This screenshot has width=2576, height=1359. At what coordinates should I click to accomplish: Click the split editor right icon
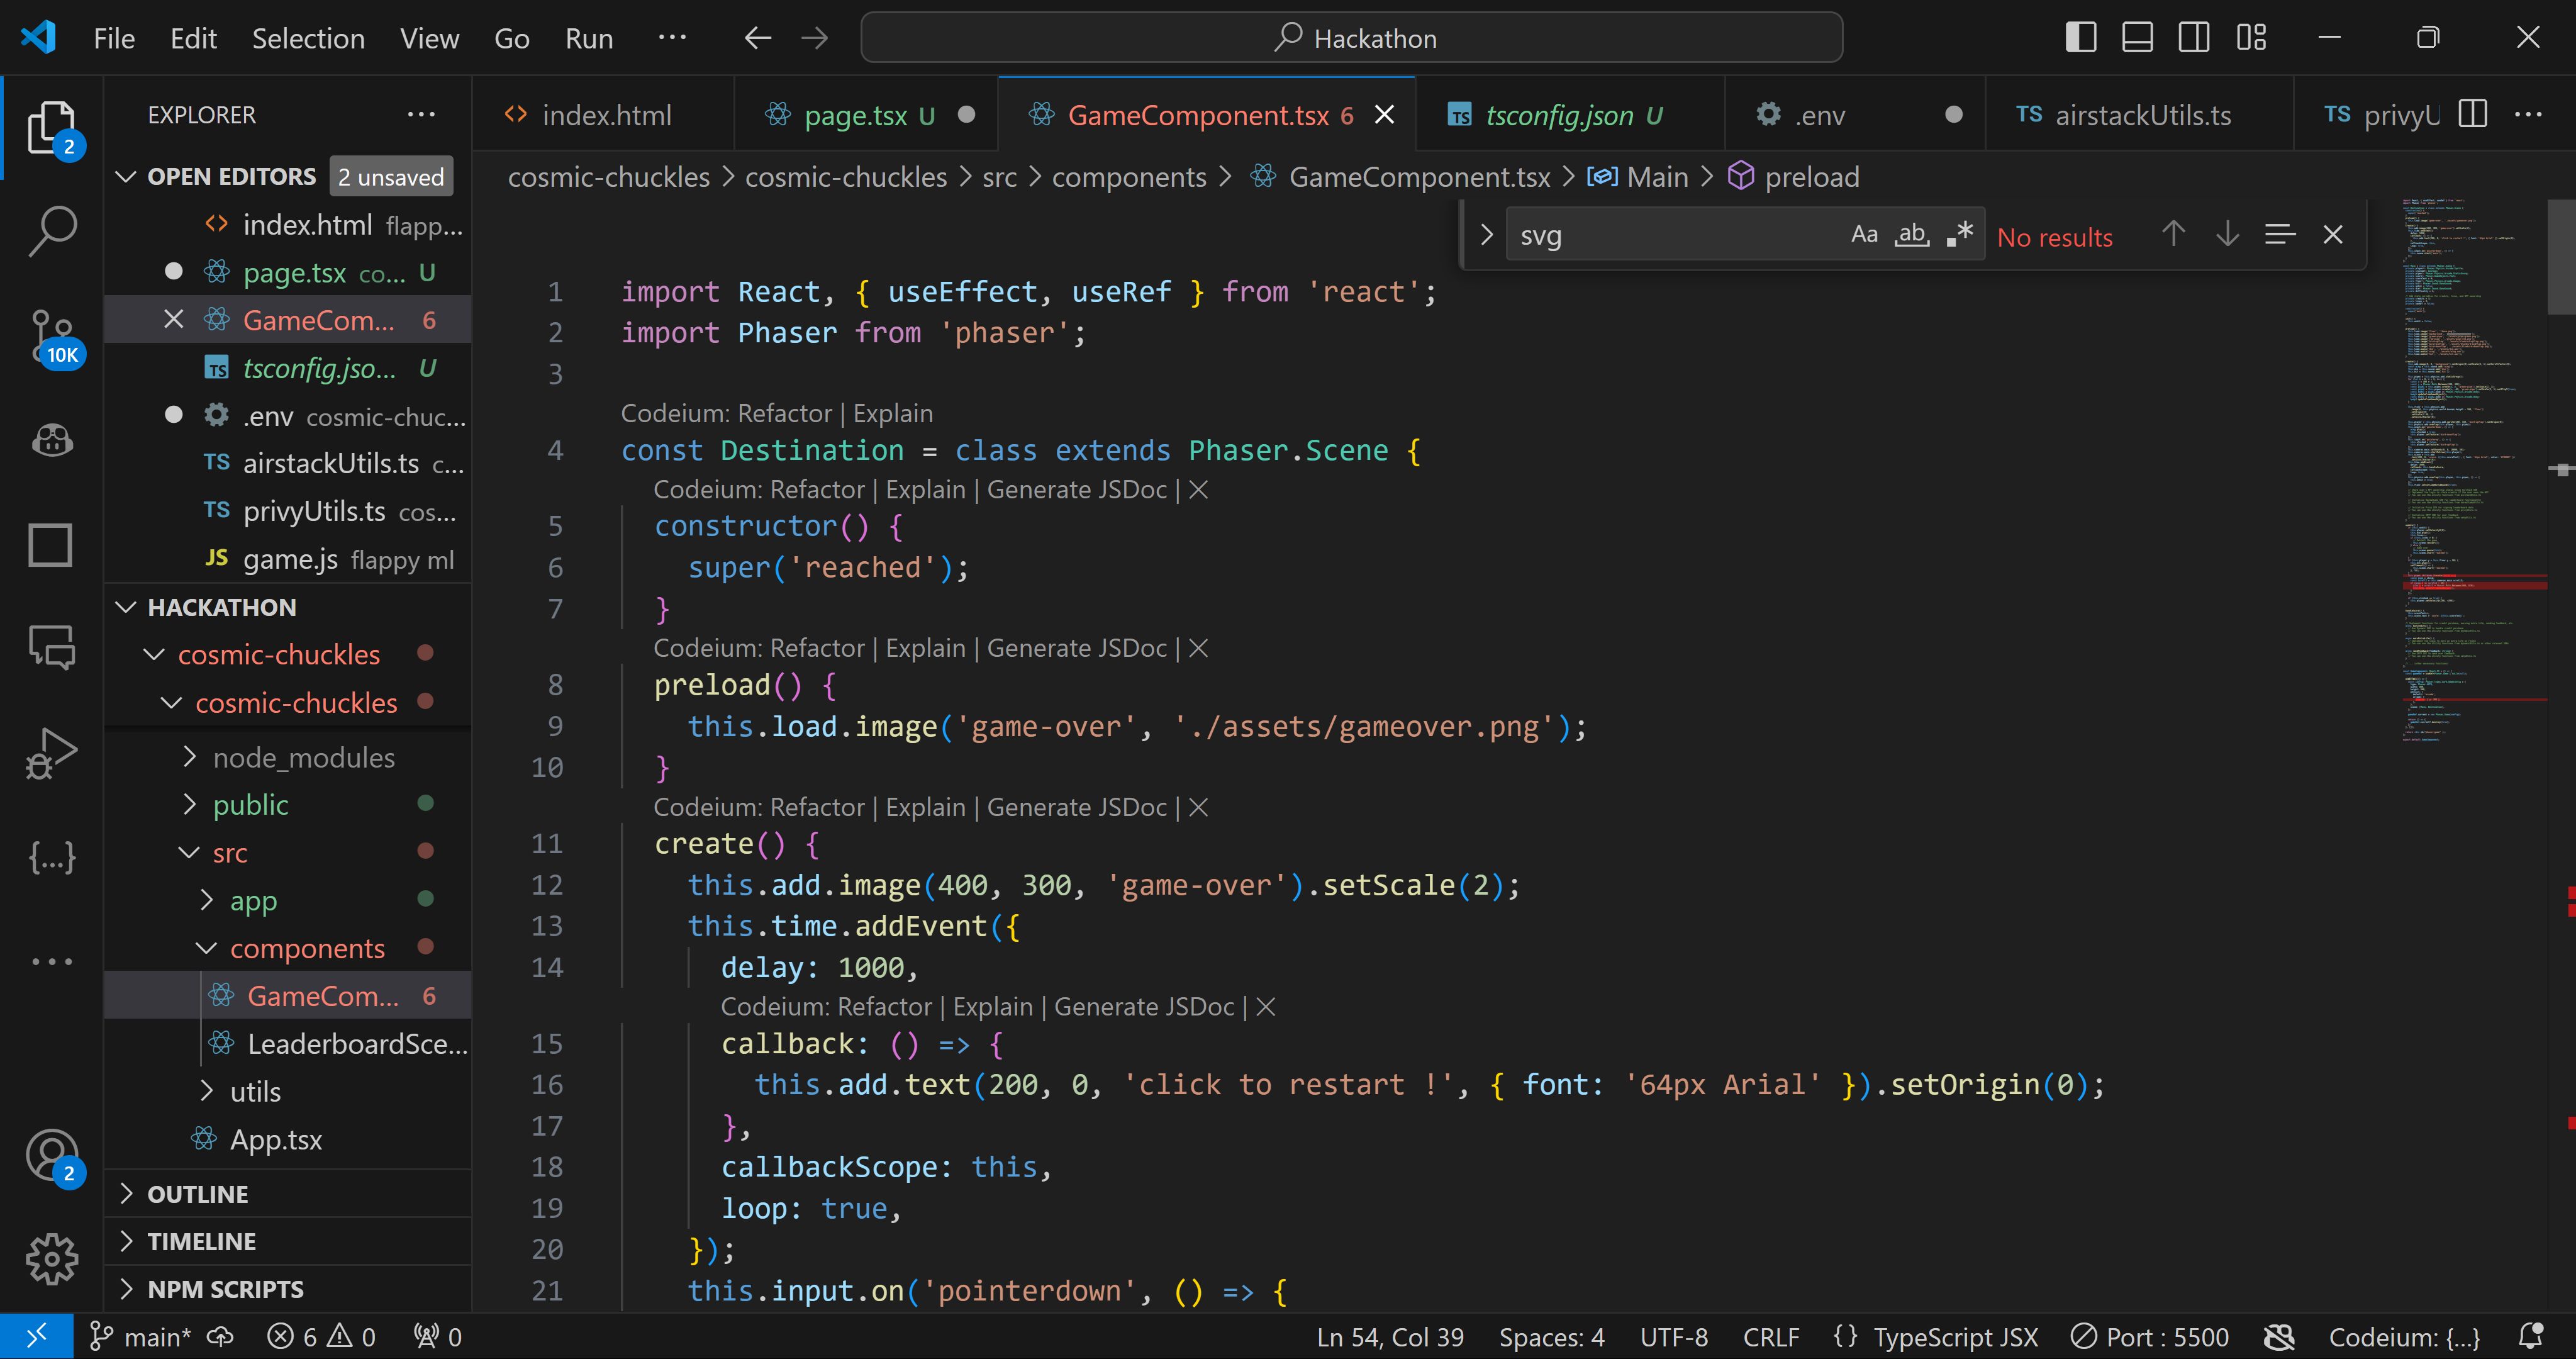(2473, 114)
